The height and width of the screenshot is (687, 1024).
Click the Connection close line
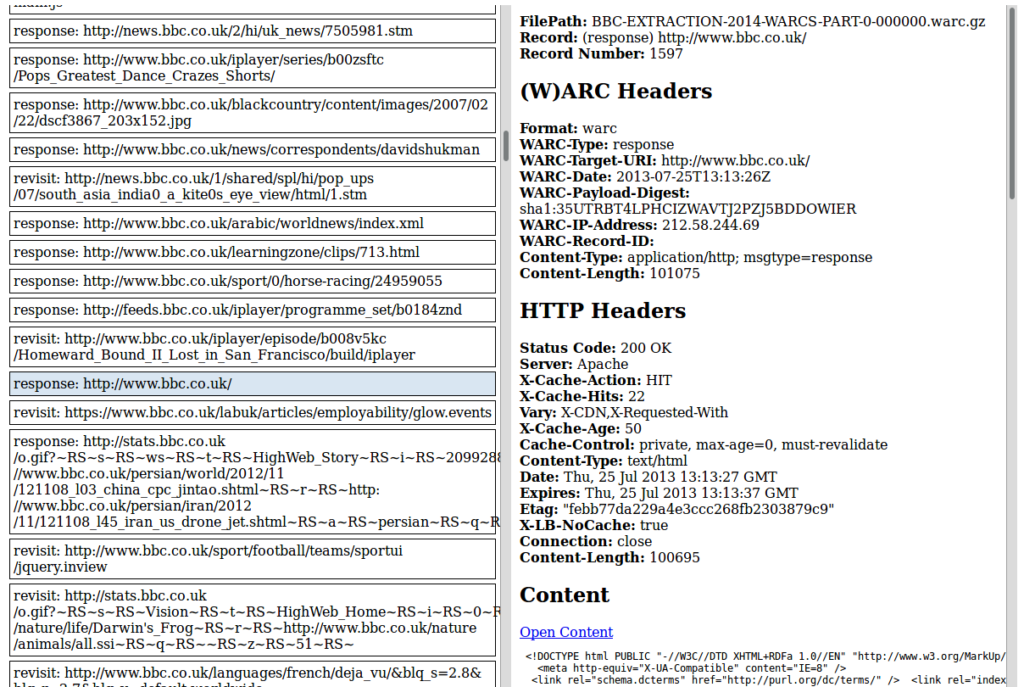(x=586, y=541)
